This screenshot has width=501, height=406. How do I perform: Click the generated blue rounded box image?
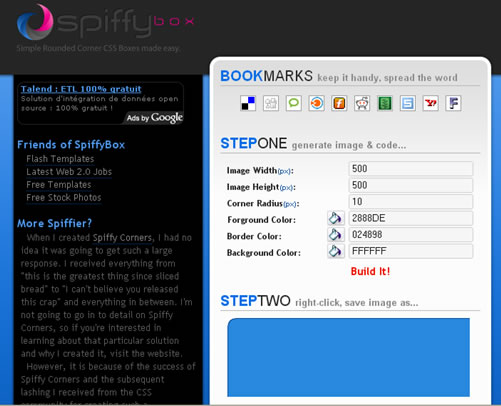(349, 357)
